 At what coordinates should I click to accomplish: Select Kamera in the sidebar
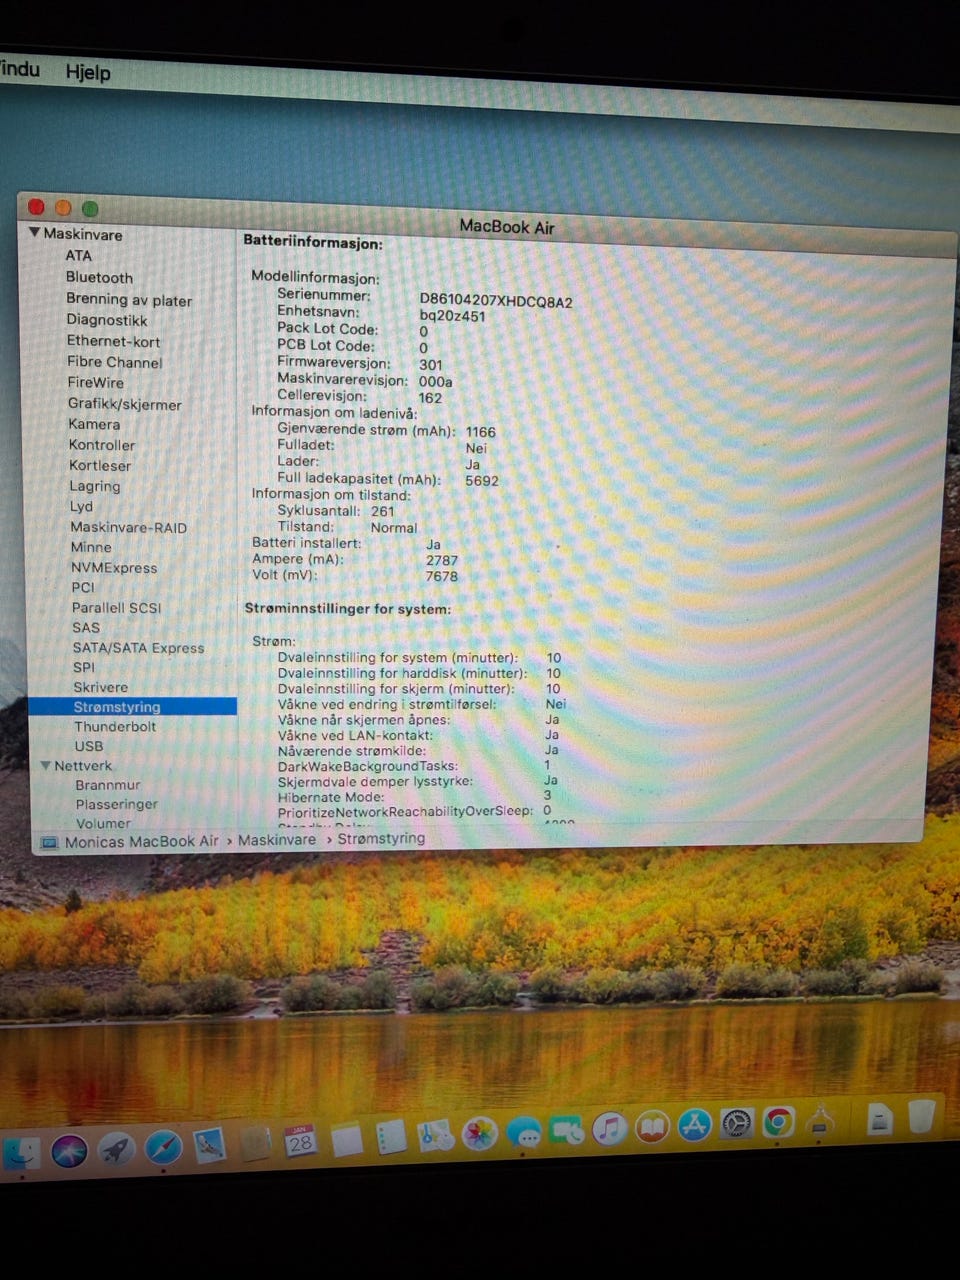coord(94,424)
